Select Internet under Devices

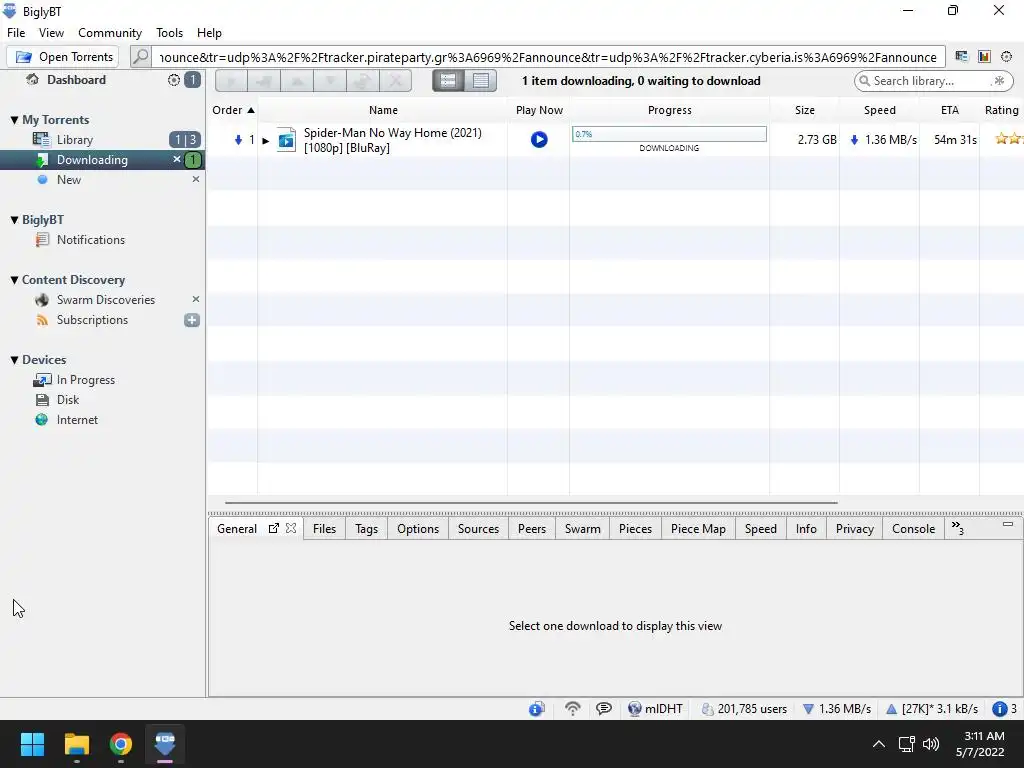tap(77, 420)
